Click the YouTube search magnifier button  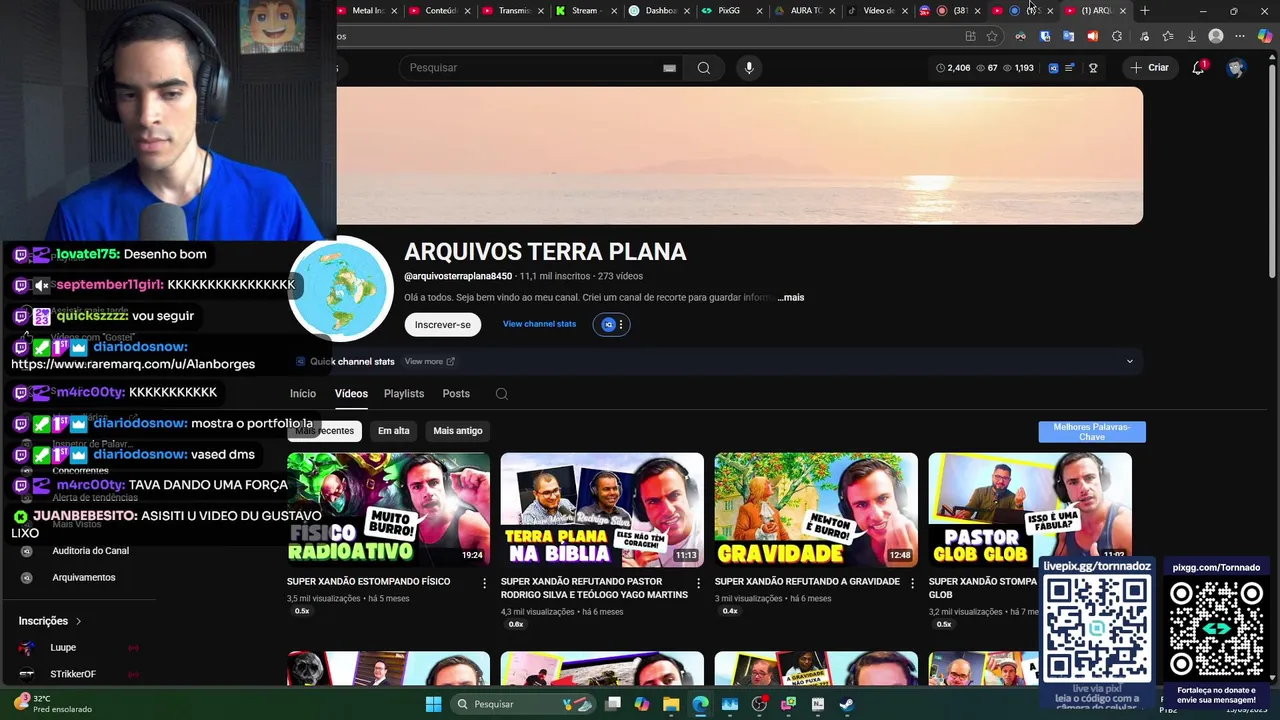point(704,68)
